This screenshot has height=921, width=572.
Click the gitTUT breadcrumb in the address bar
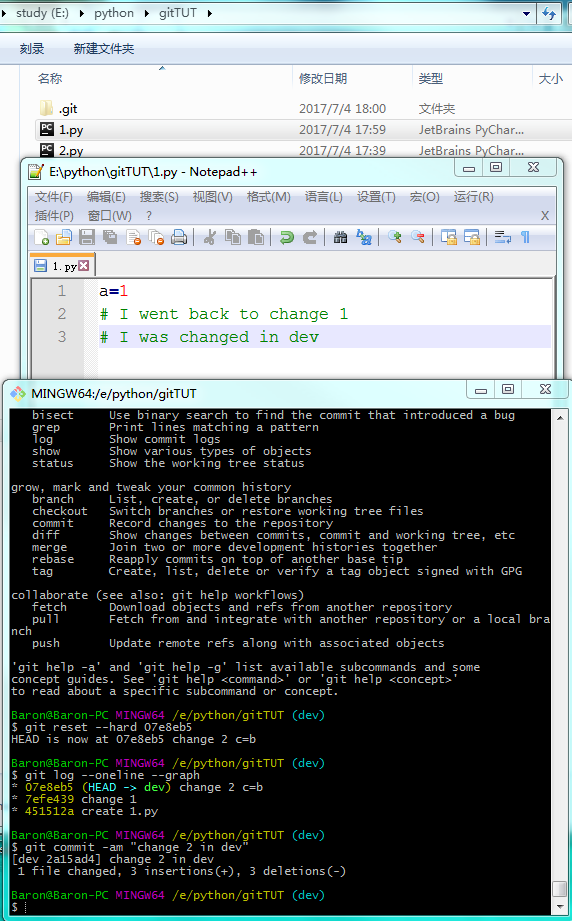(178, 13)
